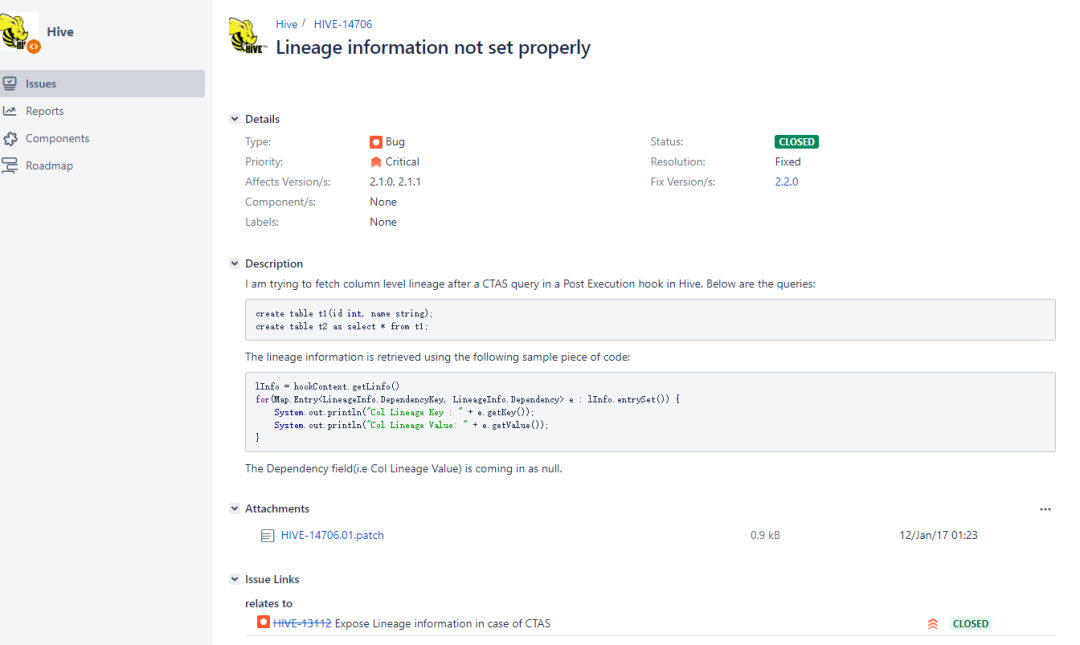Viewport: 1080px width, 645px height.
Task: Download the HIVE-14706.01.patch attachment
Action: [x=332, y=535]
